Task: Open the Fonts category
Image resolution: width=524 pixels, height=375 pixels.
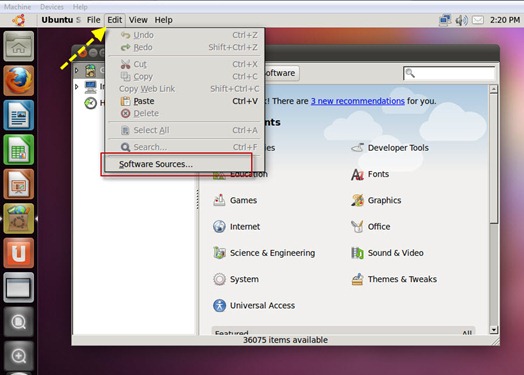Action: tap(378, 174)
